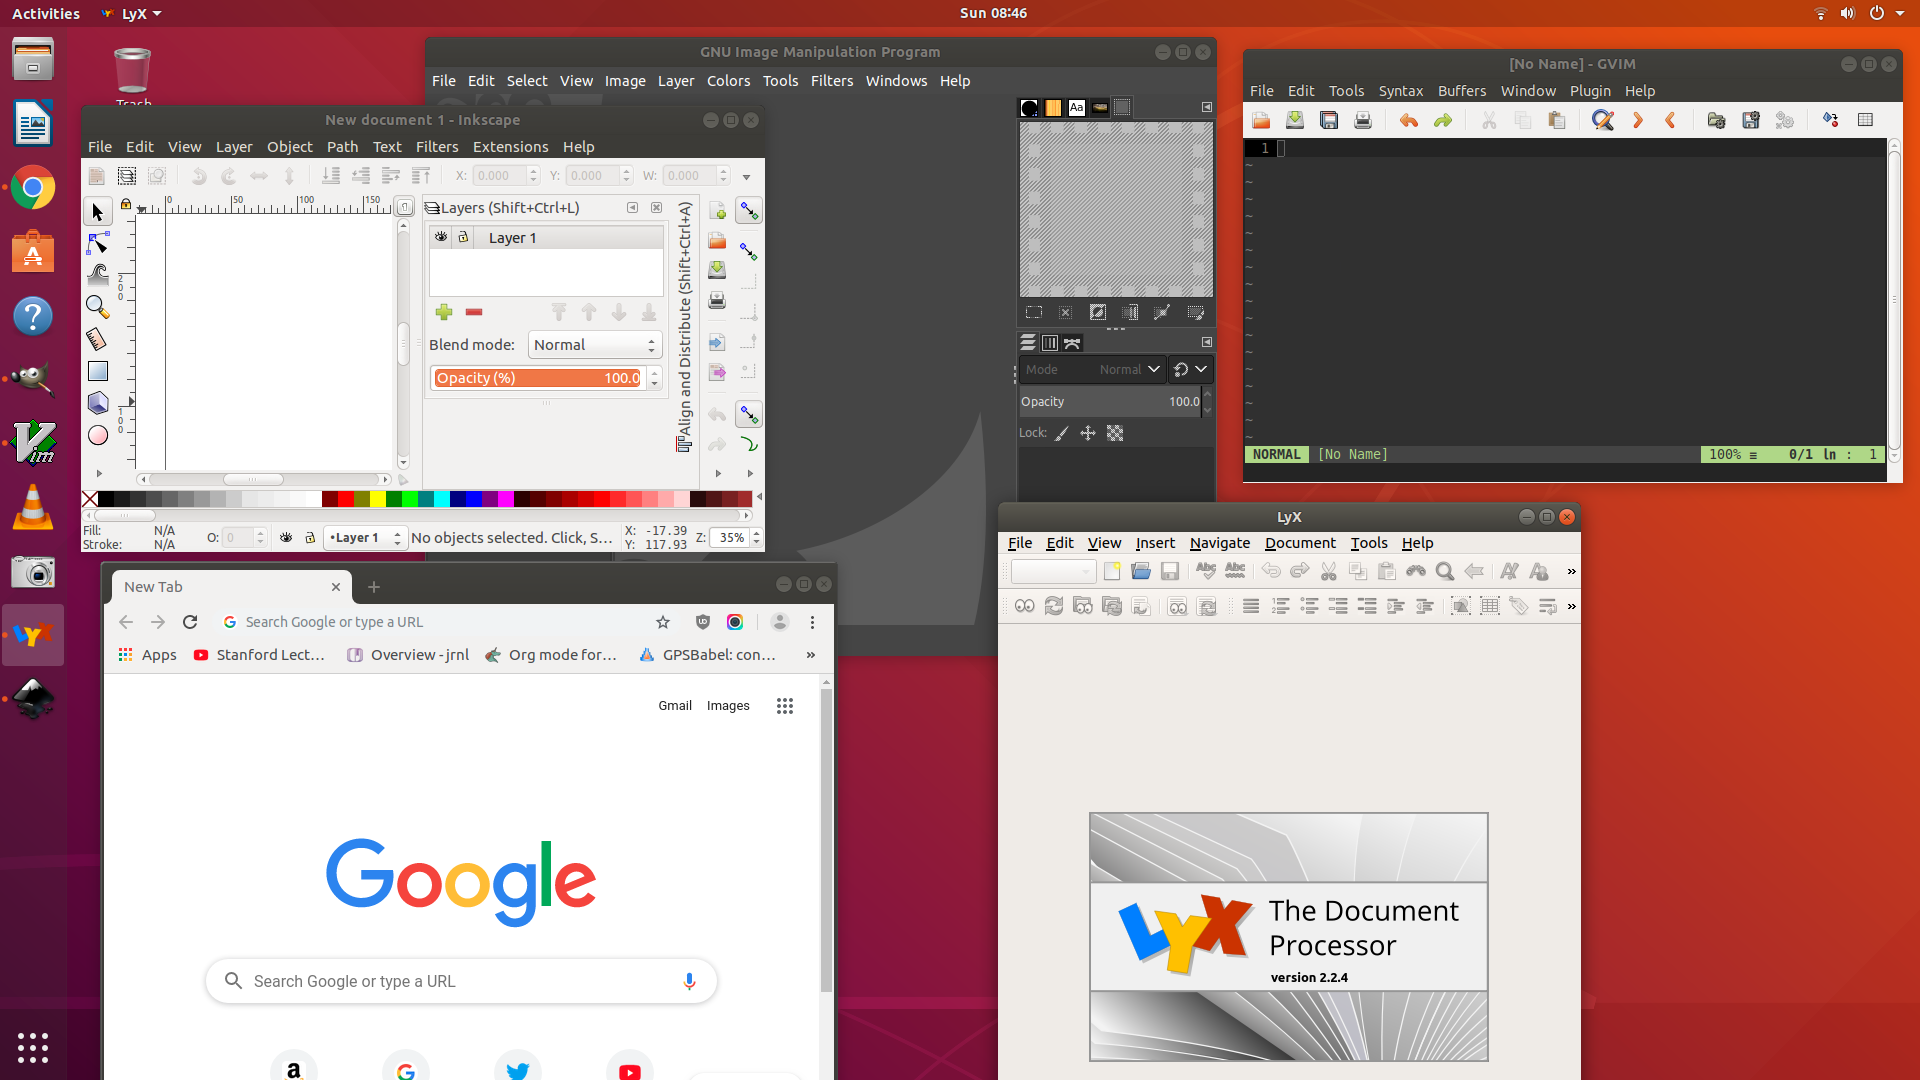Click the Activities button in top bar
The width and height of the screenshot is (1920, 1080).
46,13
